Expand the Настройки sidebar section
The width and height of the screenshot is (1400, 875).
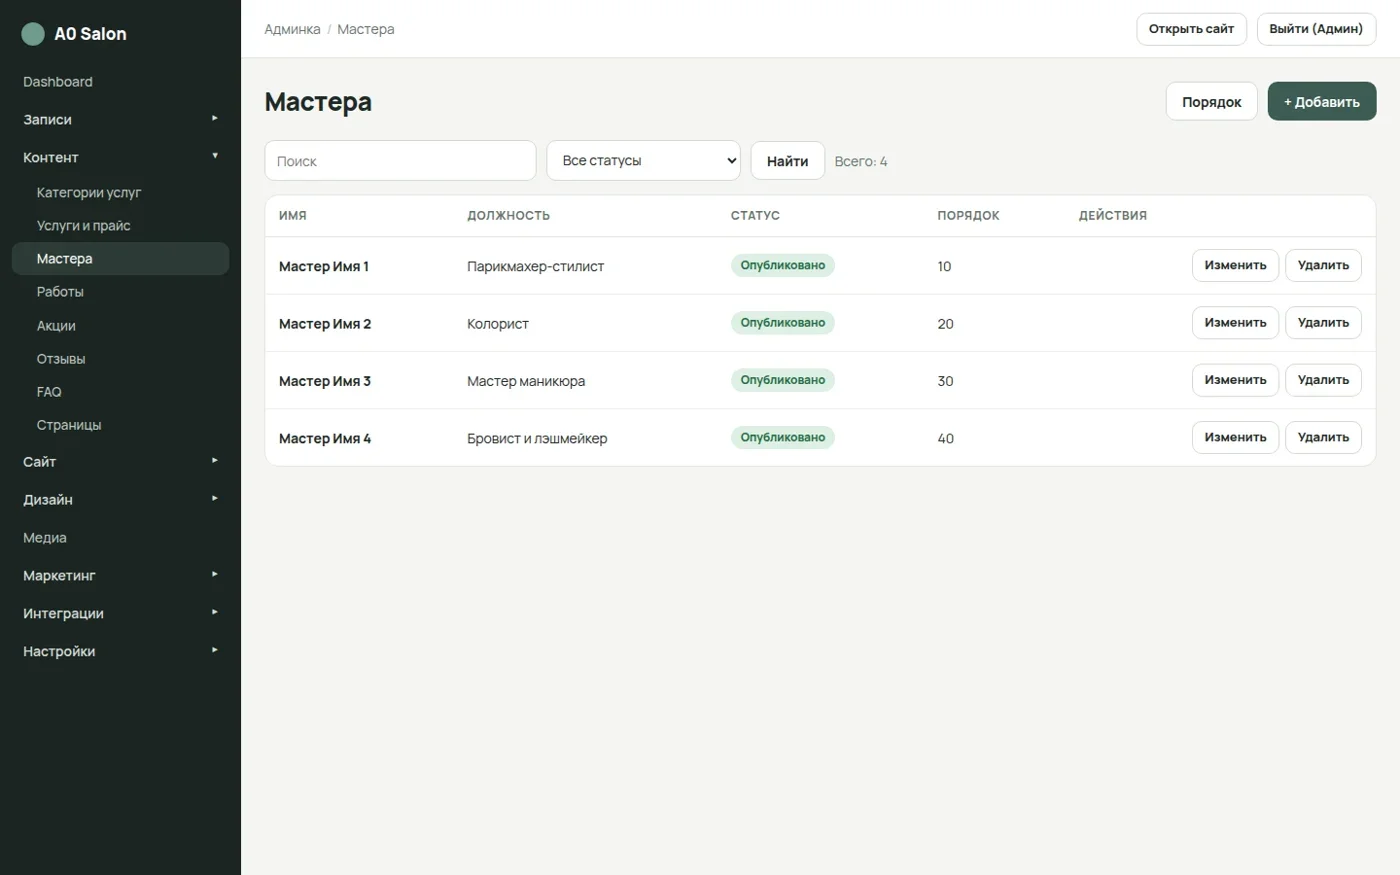tap(120, 651)
